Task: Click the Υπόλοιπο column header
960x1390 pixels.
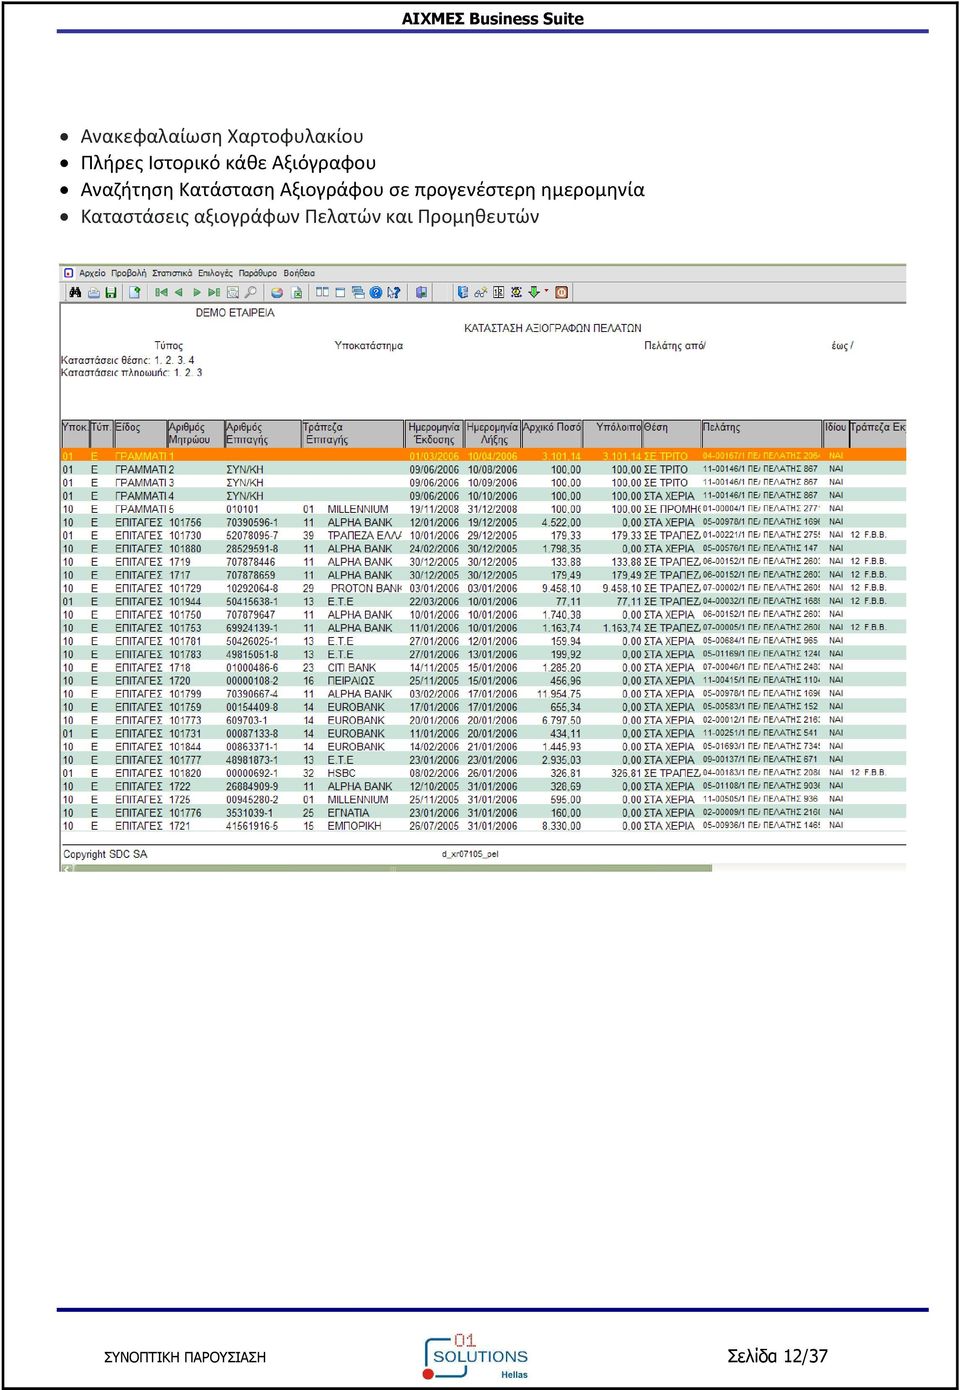Action: pyautogui.click(x=612, y=433)
